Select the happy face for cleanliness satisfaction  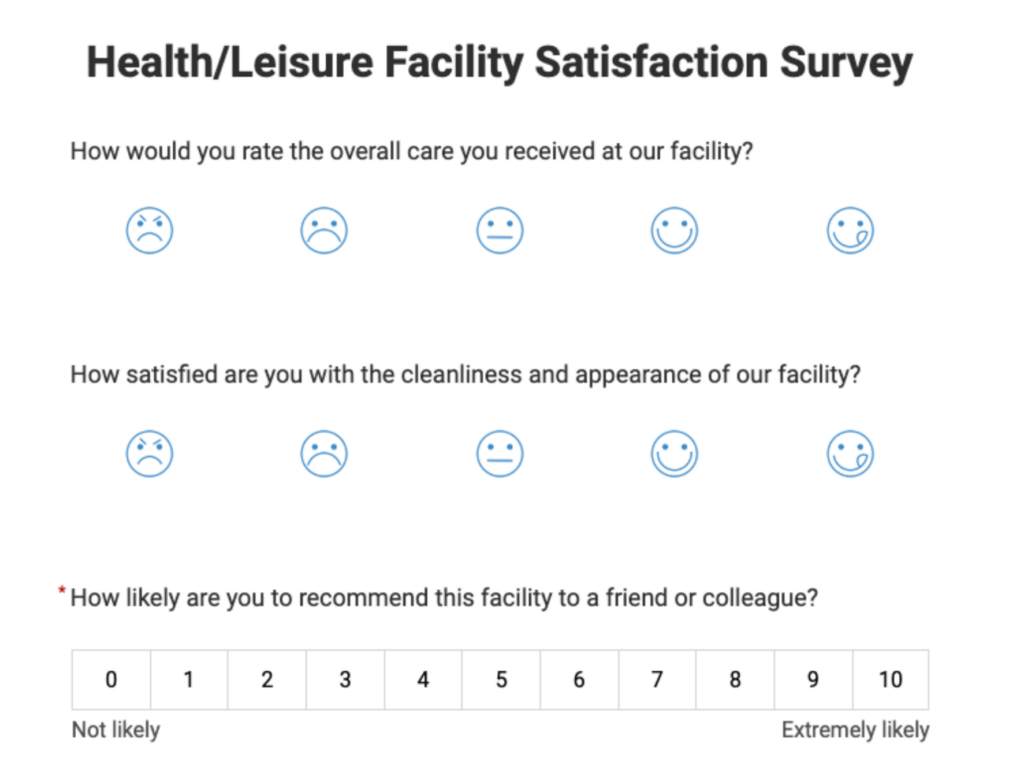pos(674,452)
